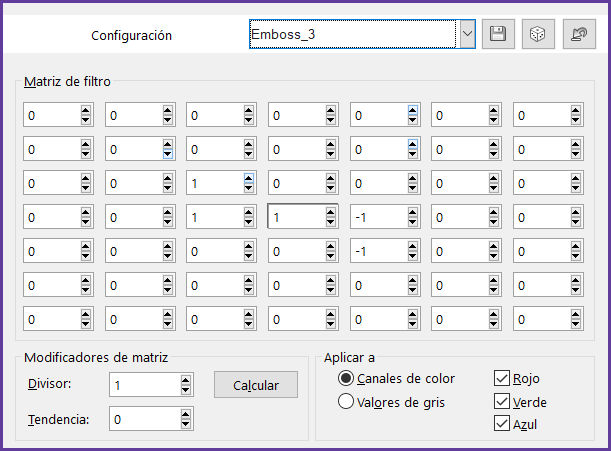This screenshot has height=451, width=611.
Task: Click the save preset floppy disk icon
Action: pyautogui.click(x=498, y=34)
